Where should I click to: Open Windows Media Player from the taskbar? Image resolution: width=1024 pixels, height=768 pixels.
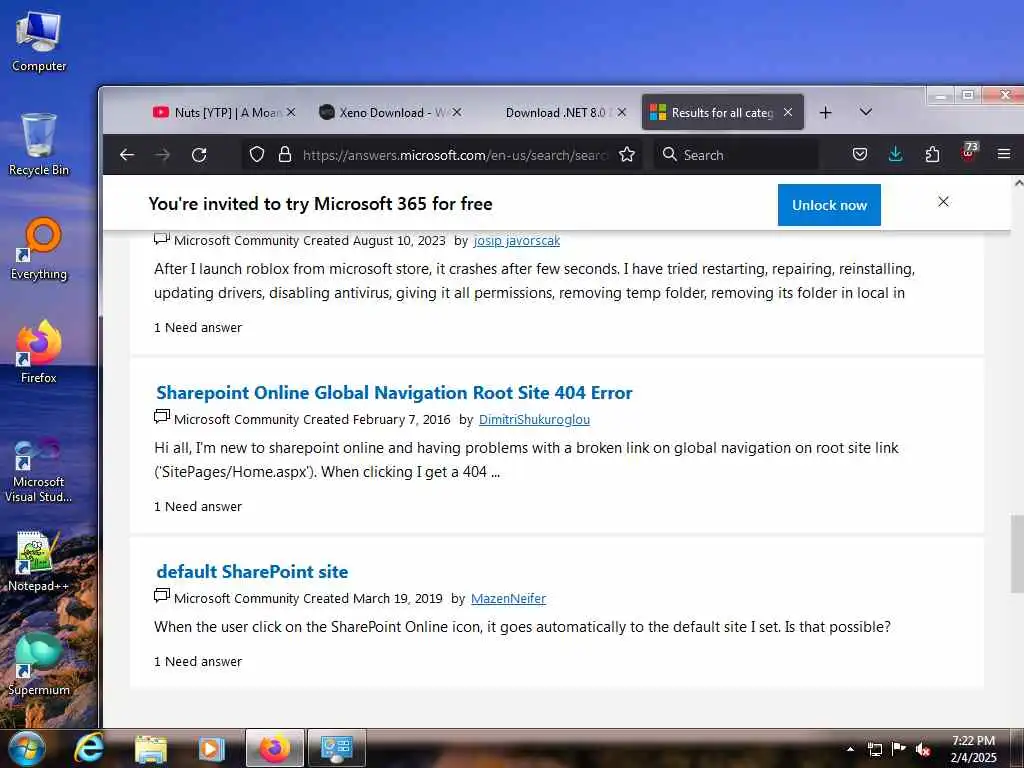click(211, 748)
